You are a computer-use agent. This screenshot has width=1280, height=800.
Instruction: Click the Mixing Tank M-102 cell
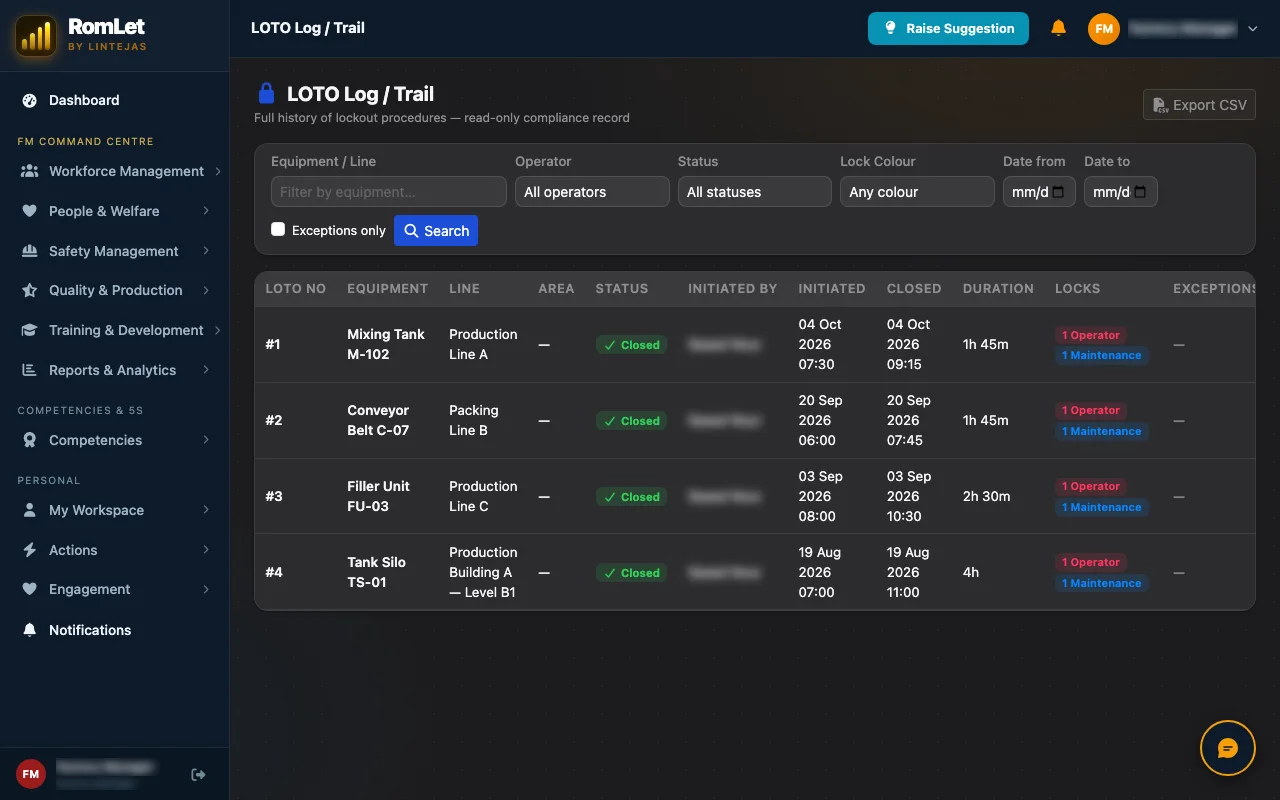click(386, 344)
